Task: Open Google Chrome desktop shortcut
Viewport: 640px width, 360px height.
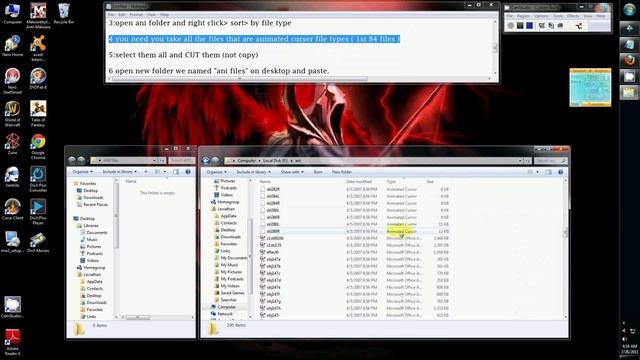Action: coord(38,146)
